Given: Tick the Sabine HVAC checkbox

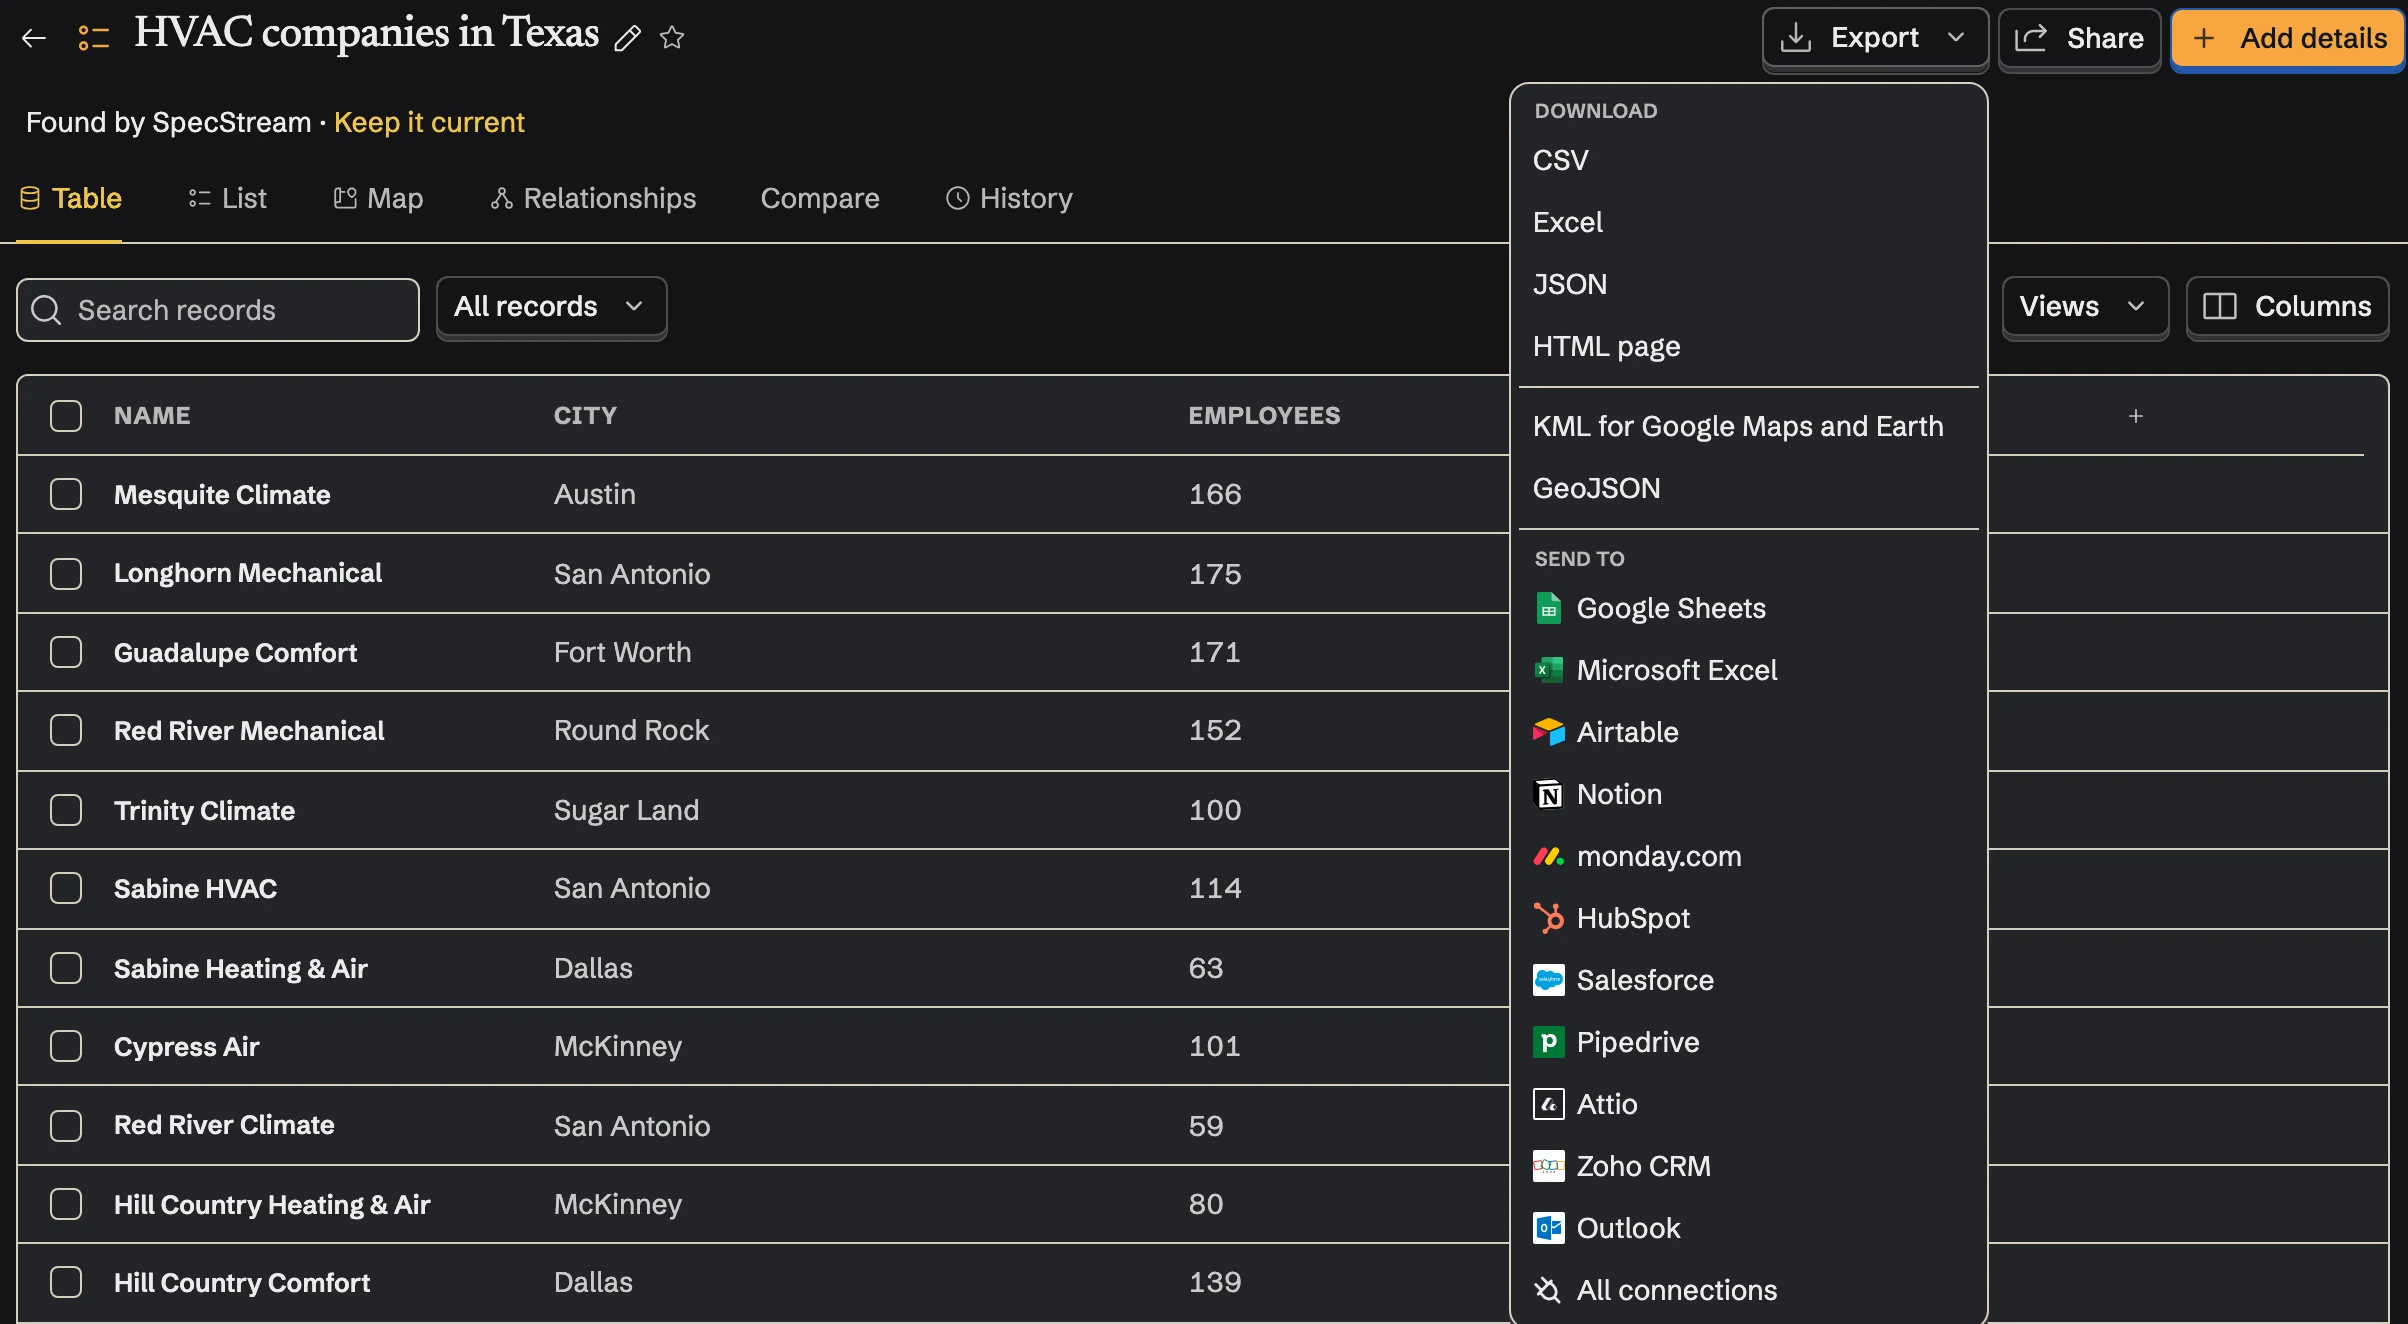Looking at the screenshot, I should click(66, 888).
